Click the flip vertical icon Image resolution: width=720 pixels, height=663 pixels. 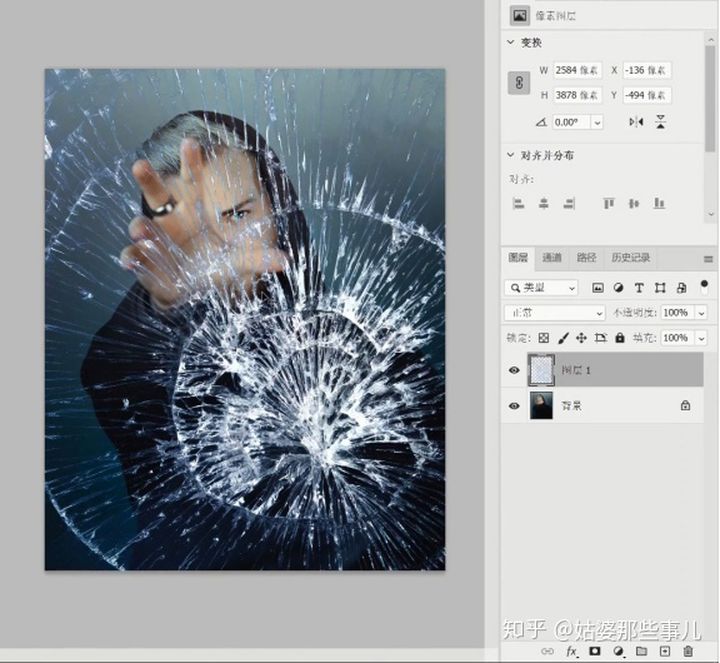[x=660, y=122]
